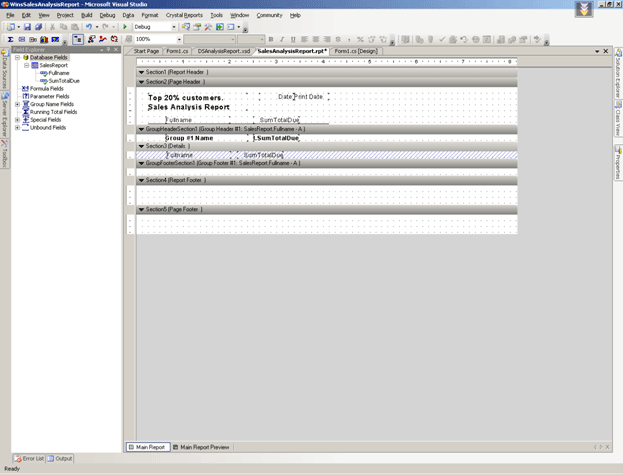
Task: Click the New Project toolbar icon
Action: [11, 27]
